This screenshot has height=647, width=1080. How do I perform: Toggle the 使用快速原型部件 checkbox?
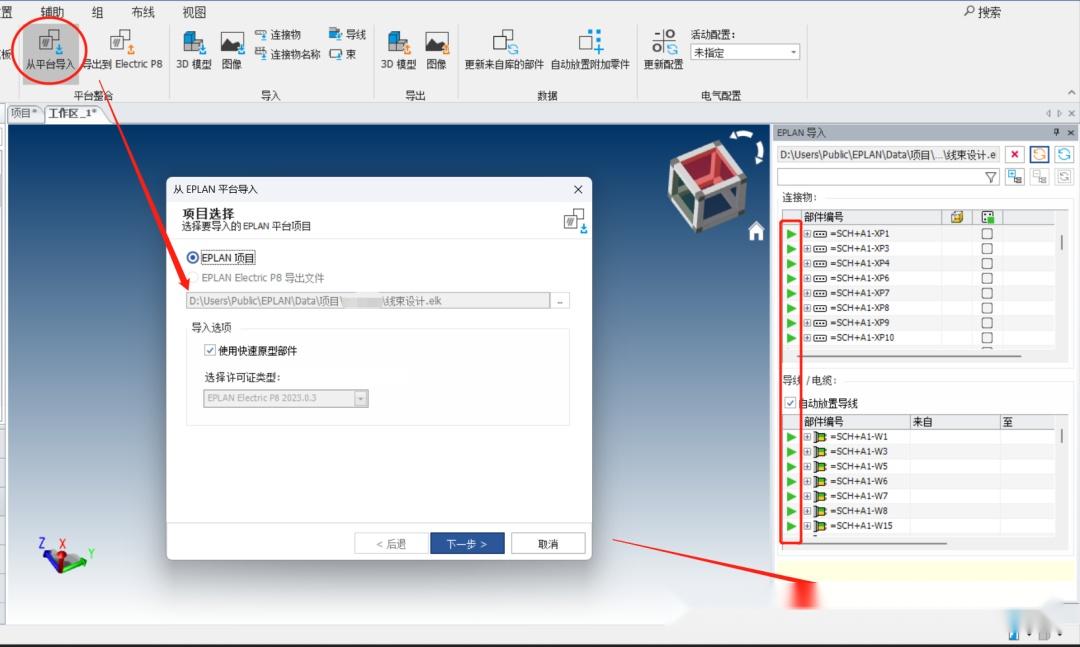[x=209, y=350]
